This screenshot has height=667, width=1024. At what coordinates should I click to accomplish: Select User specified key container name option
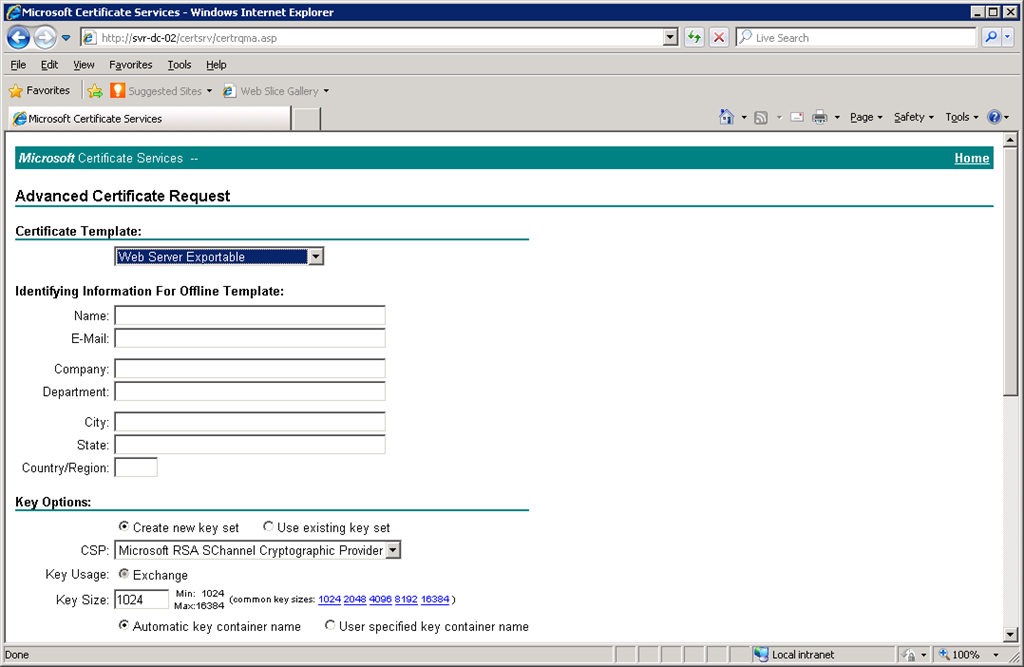coord(330,625)
